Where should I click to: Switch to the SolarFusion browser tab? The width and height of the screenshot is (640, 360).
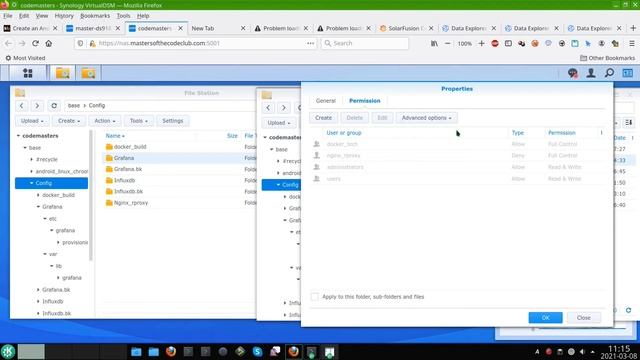click(407, 28)
